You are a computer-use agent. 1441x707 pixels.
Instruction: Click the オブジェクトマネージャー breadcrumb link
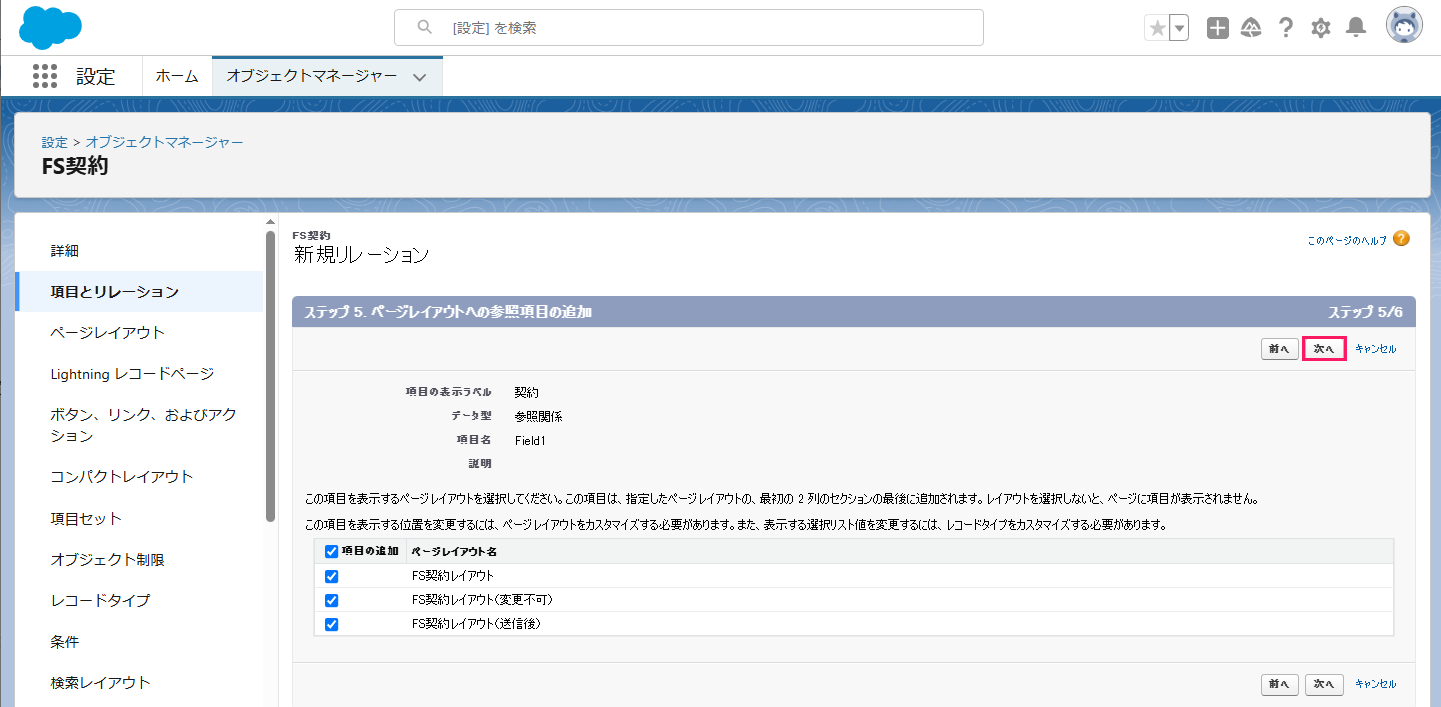tap(164, 142)
